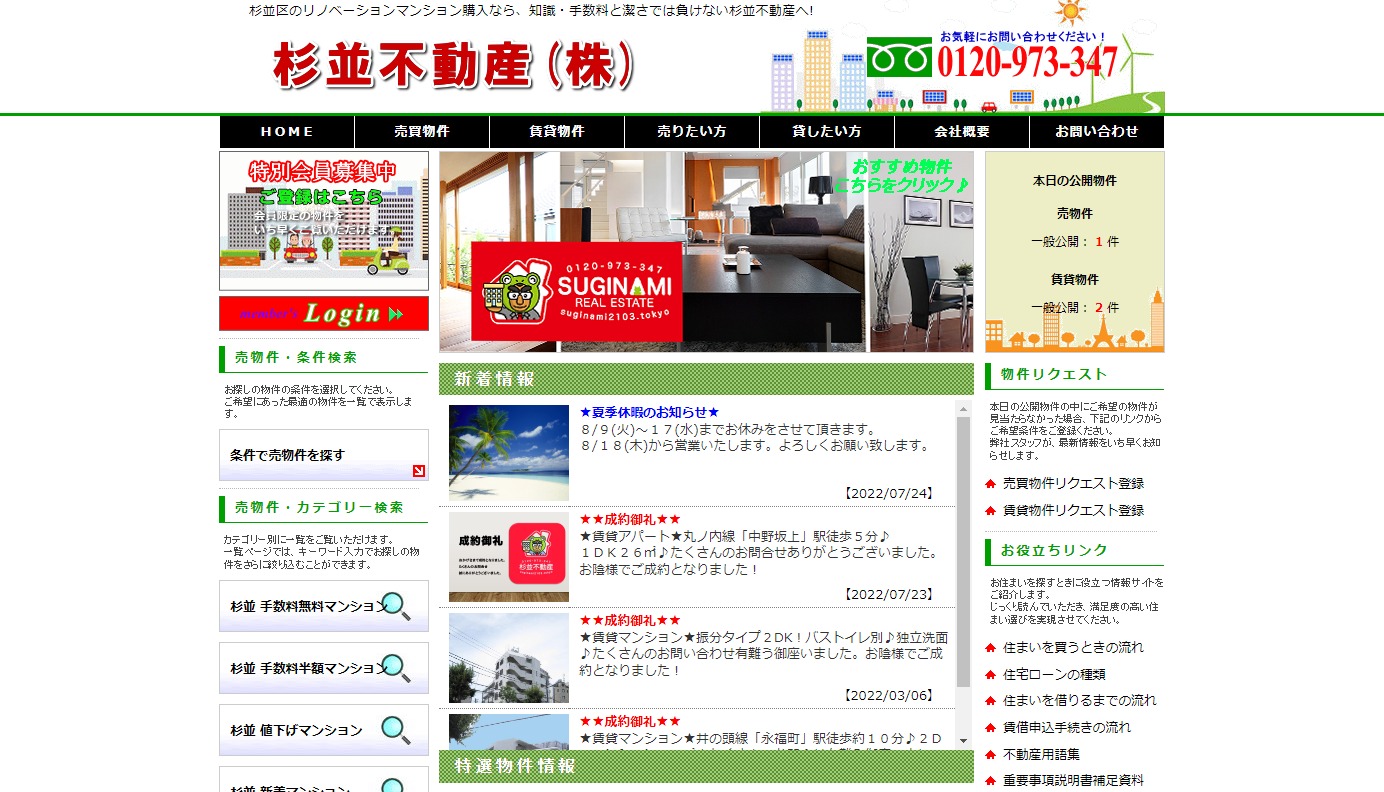Image resolution: width=1384 pixels, height=792 pixels.
Task: Click the news list scroll-up arrow
Action: [x=964, y=409]
